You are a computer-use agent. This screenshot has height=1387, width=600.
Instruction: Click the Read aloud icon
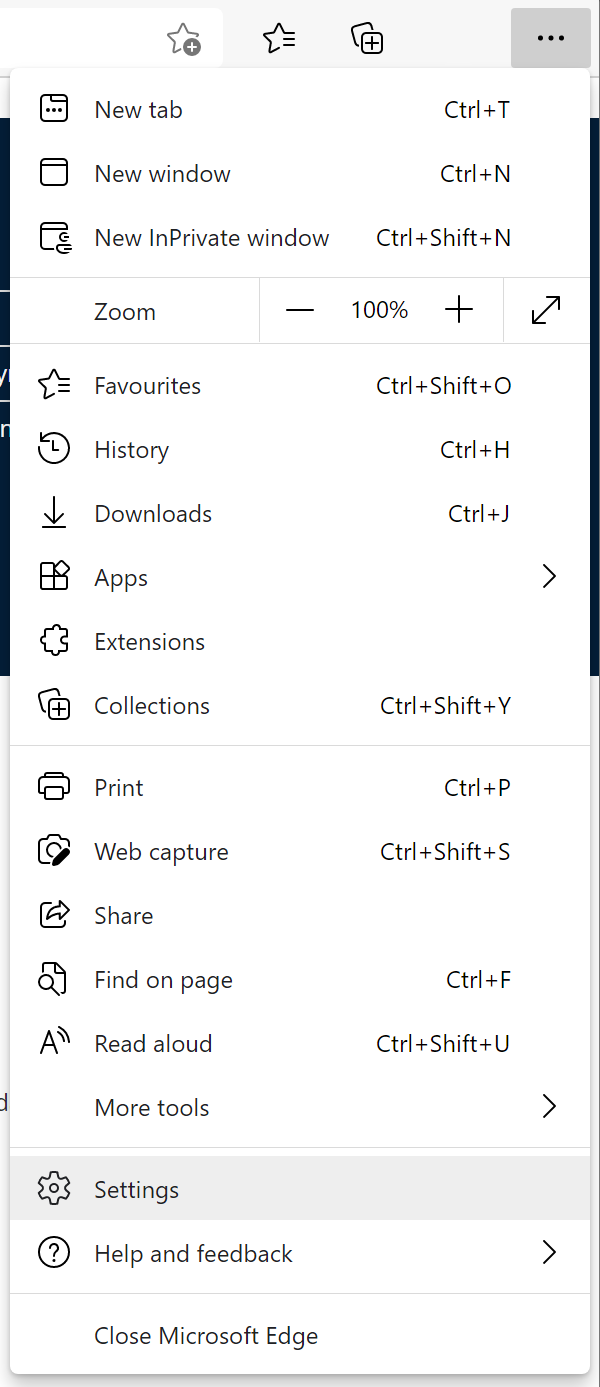pos(54,1043)
